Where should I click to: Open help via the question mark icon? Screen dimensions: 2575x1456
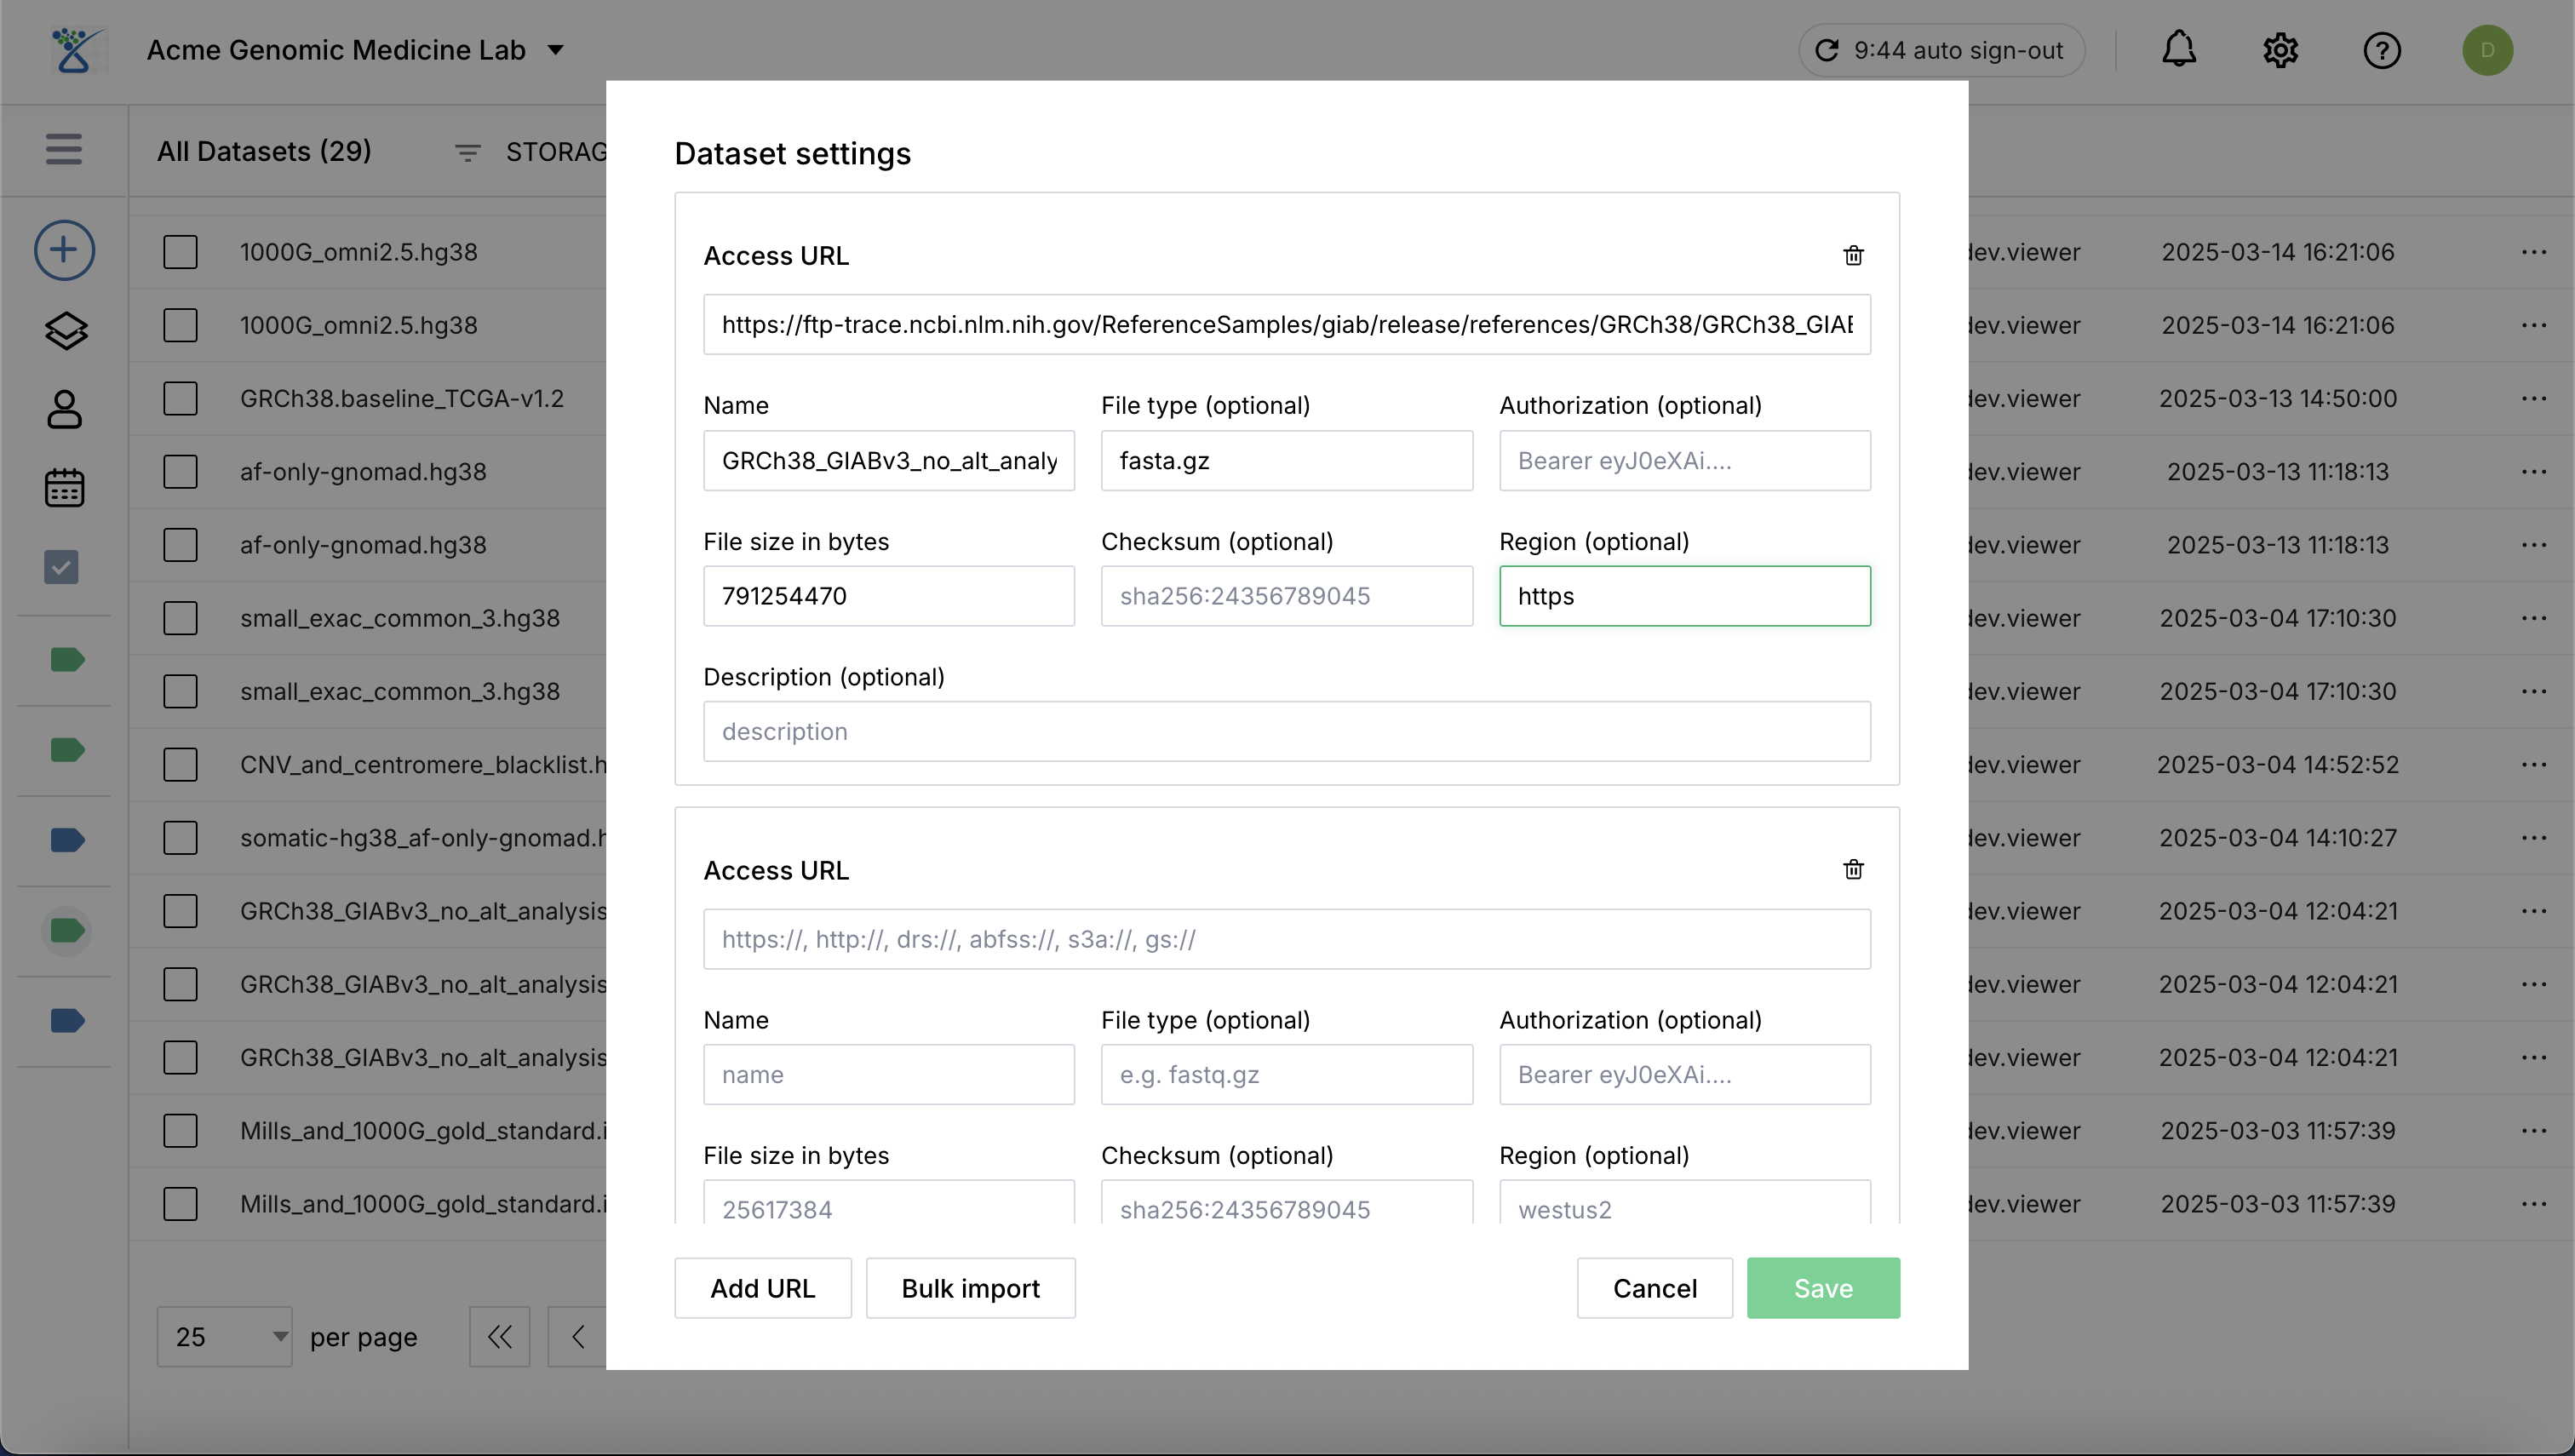pyautogui.click(x=2382, y=50)
